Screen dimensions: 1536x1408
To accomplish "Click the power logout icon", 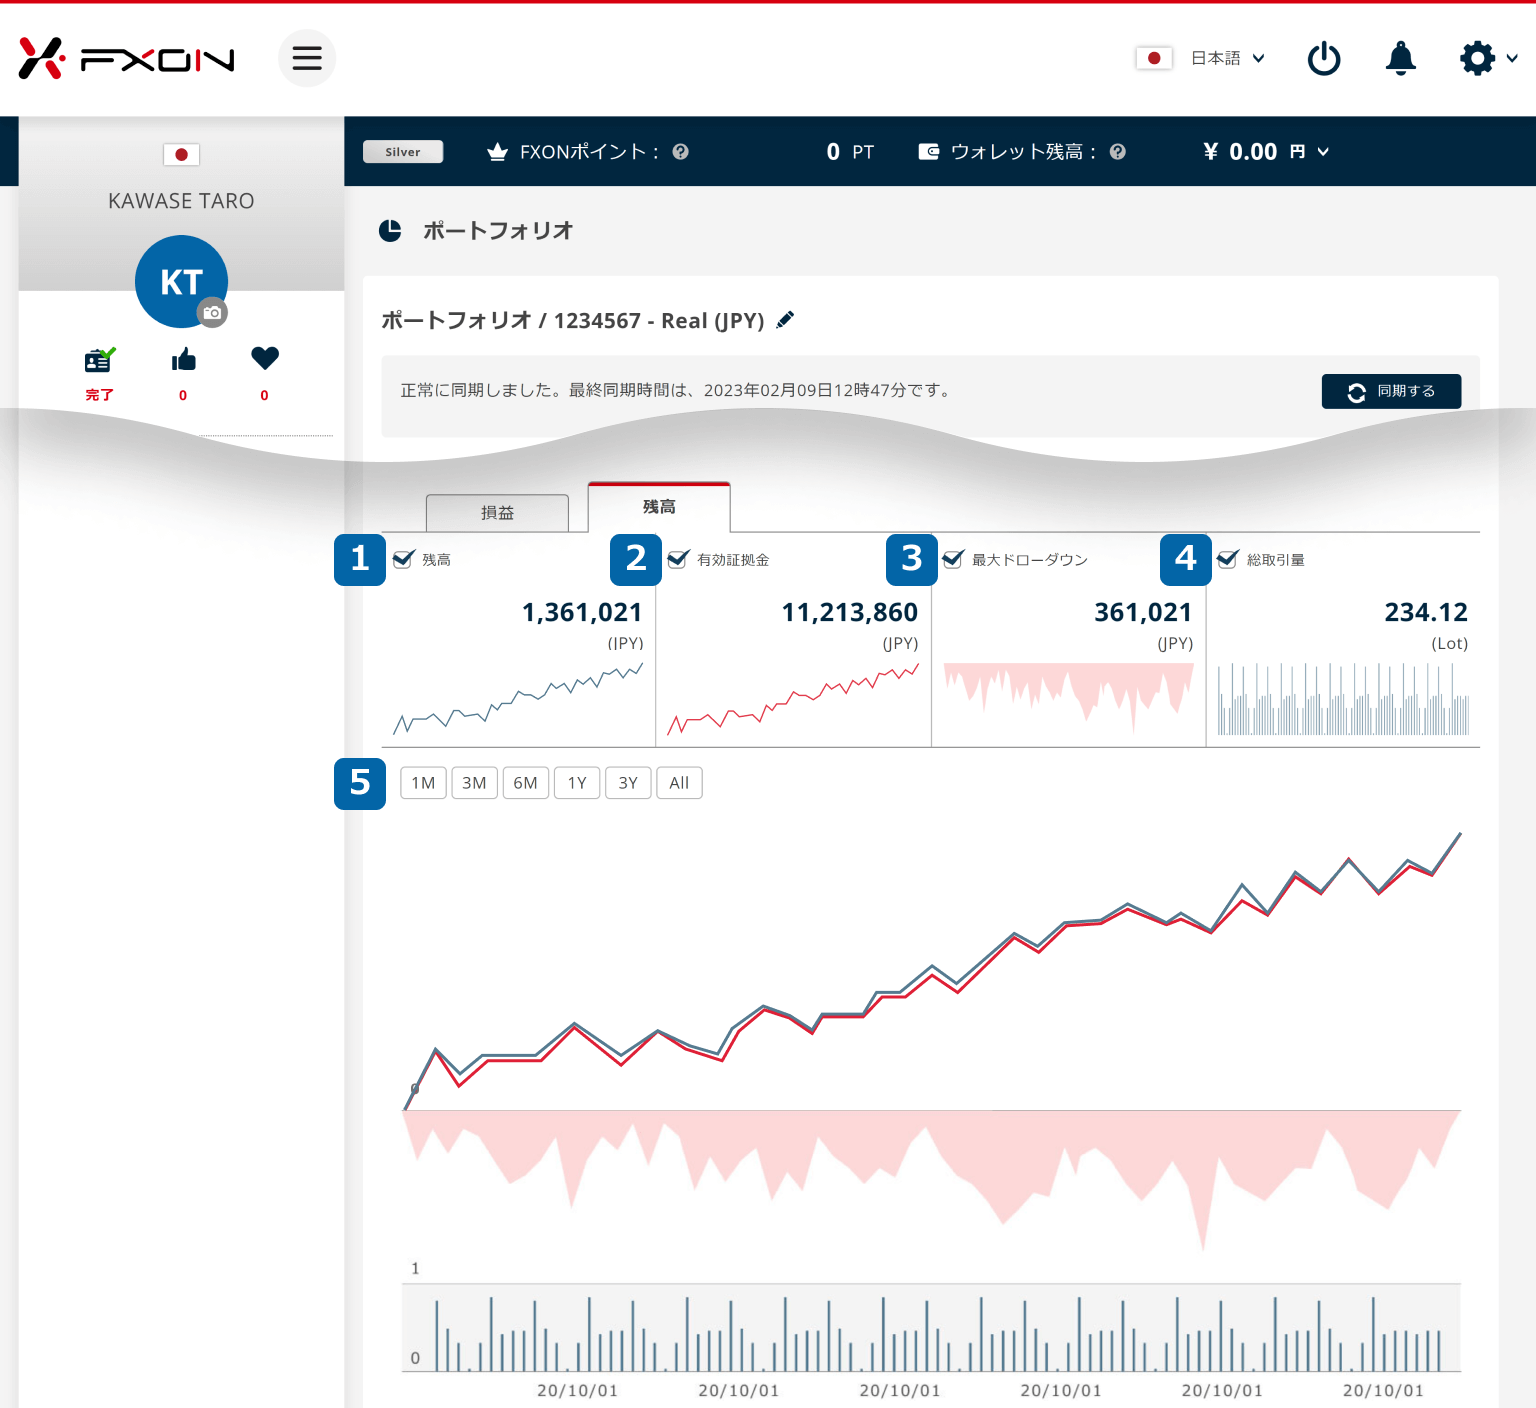I will (x=1324, y=58).
